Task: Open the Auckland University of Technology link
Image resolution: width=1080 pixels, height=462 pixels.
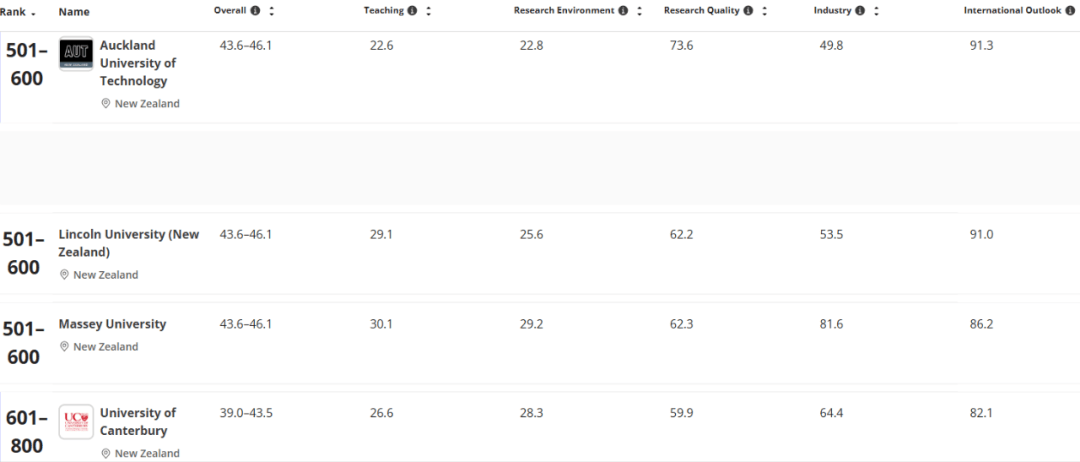Action: click(x=138, y=63)
